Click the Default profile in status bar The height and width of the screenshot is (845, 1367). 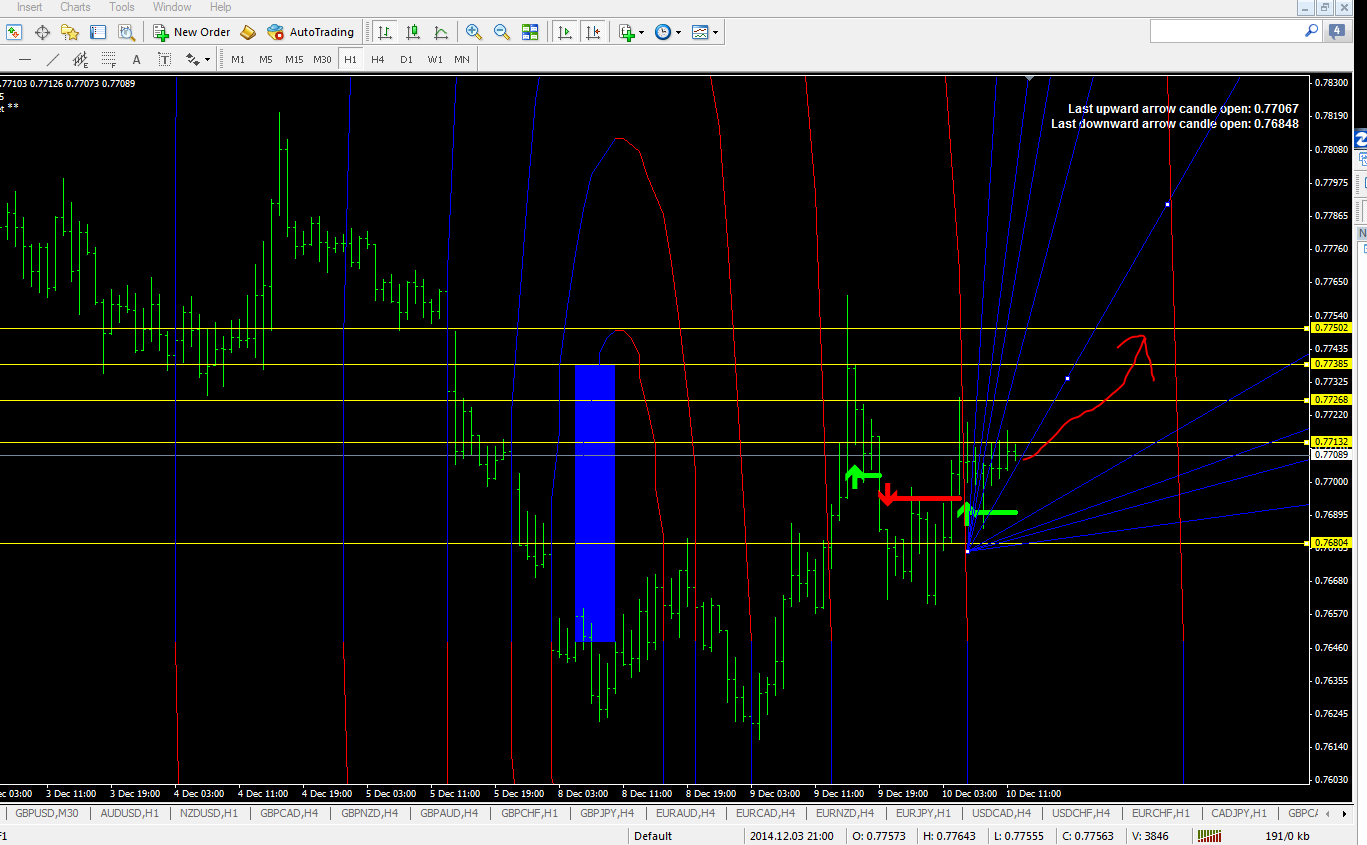653,836
